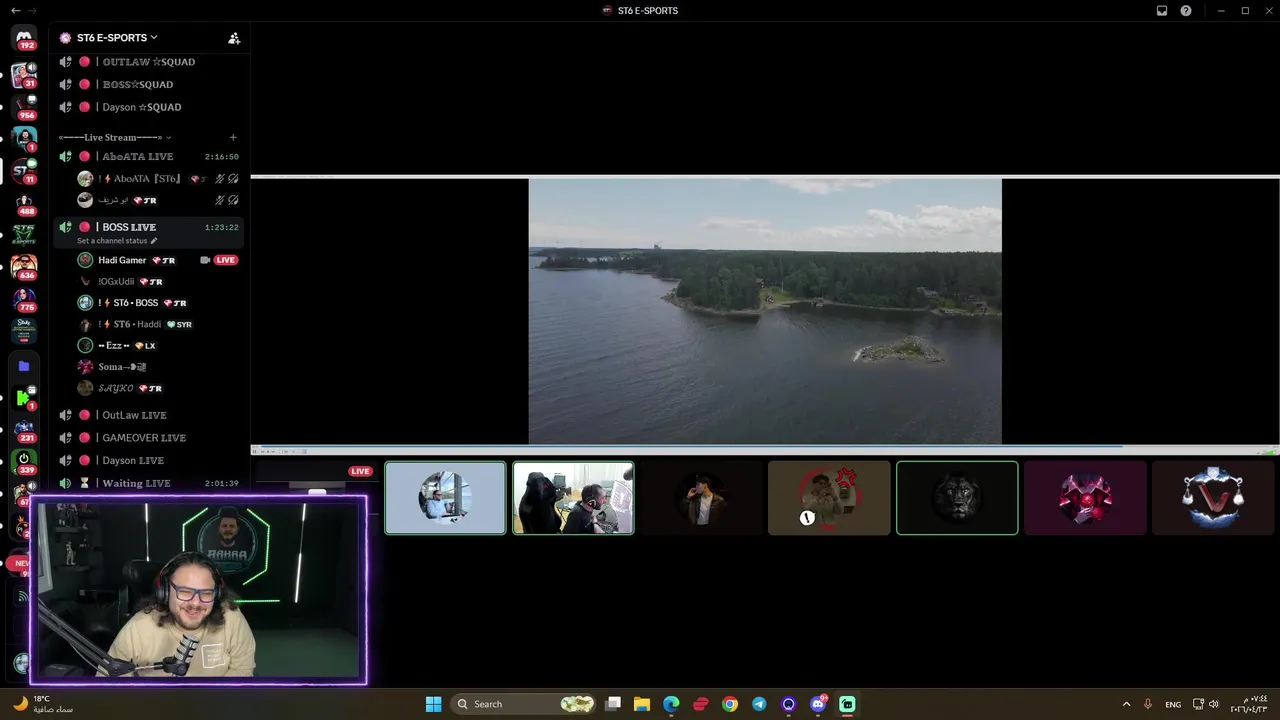Viewport: 1280px width, 720px height.
Task: Open ST6 E-SPORTS server dropdown menu
Action: coord(117,38)
